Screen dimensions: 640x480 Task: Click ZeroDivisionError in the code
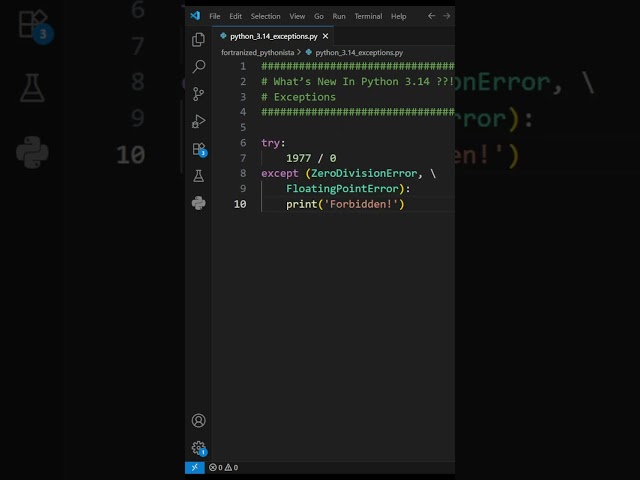point(364,173)
